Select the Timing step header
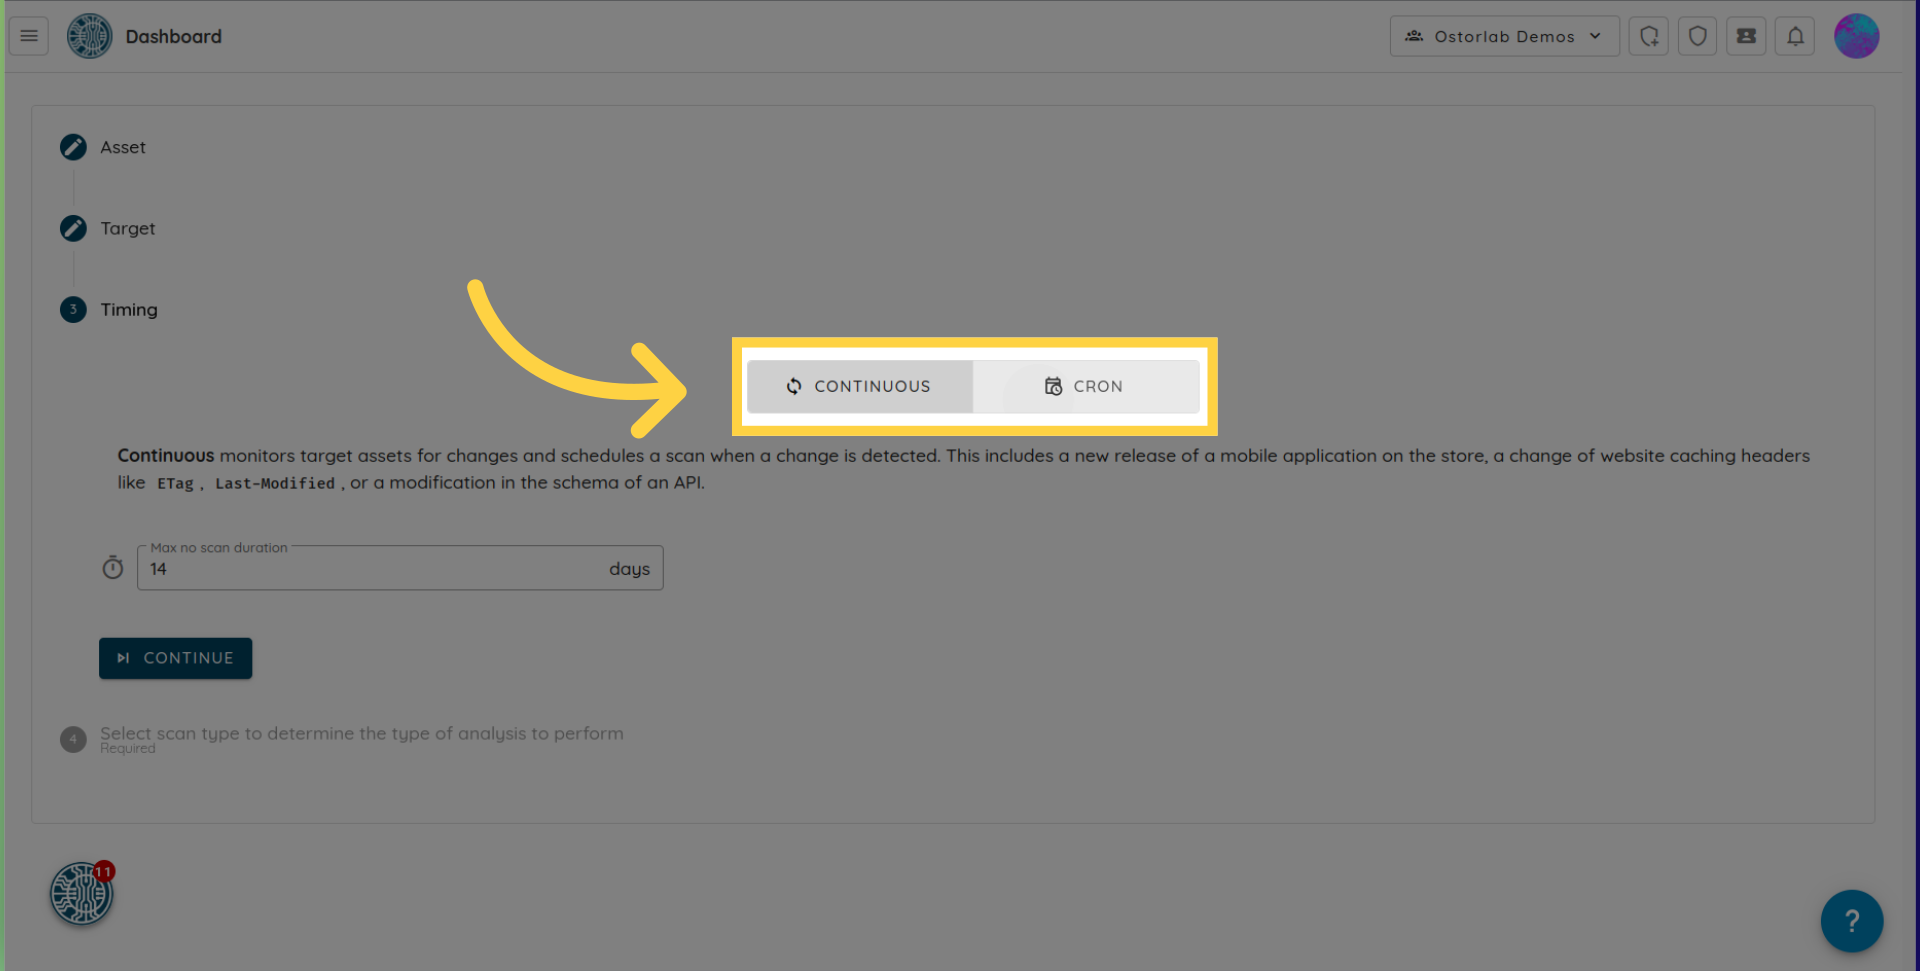1920x971 pixels. point(128,309)
